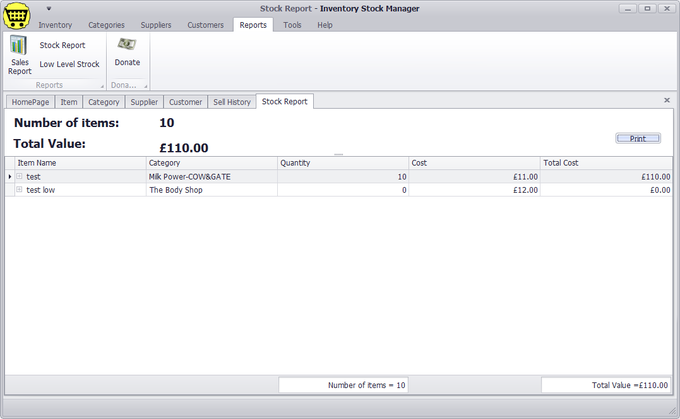Click 'The Body Shop' category cell
Screen dimensions: 680x419
pyautogui.click(x=212, y=190)
